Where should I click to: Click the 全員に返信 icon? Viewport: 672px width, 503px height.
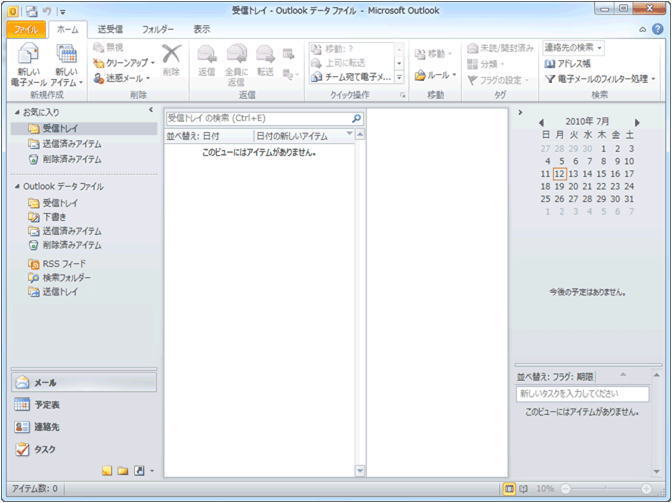236,55
